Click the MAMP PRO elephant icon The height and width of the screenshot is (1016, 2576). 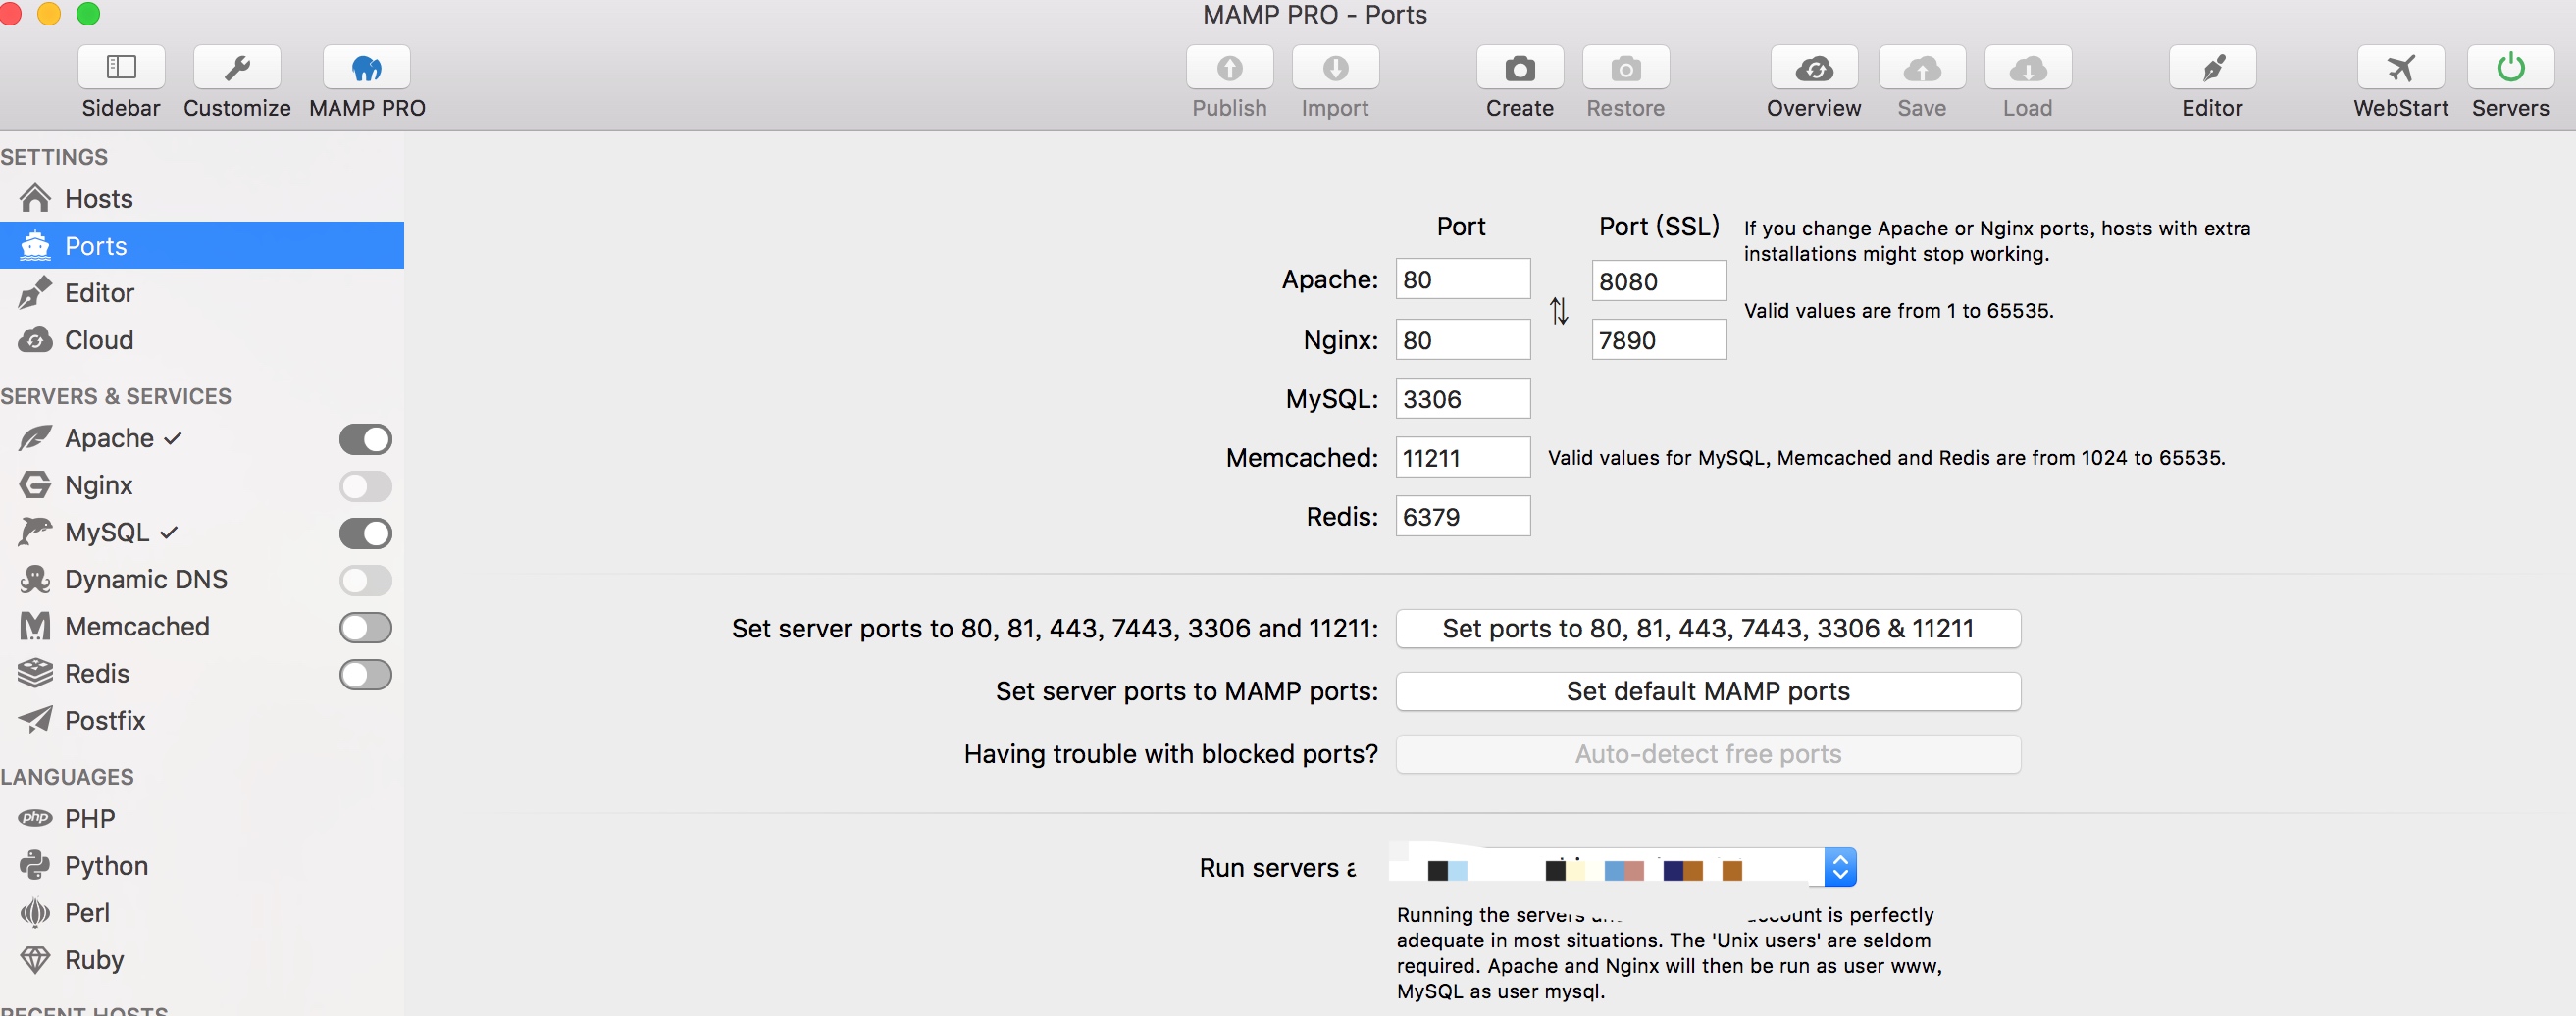[367, 67]
